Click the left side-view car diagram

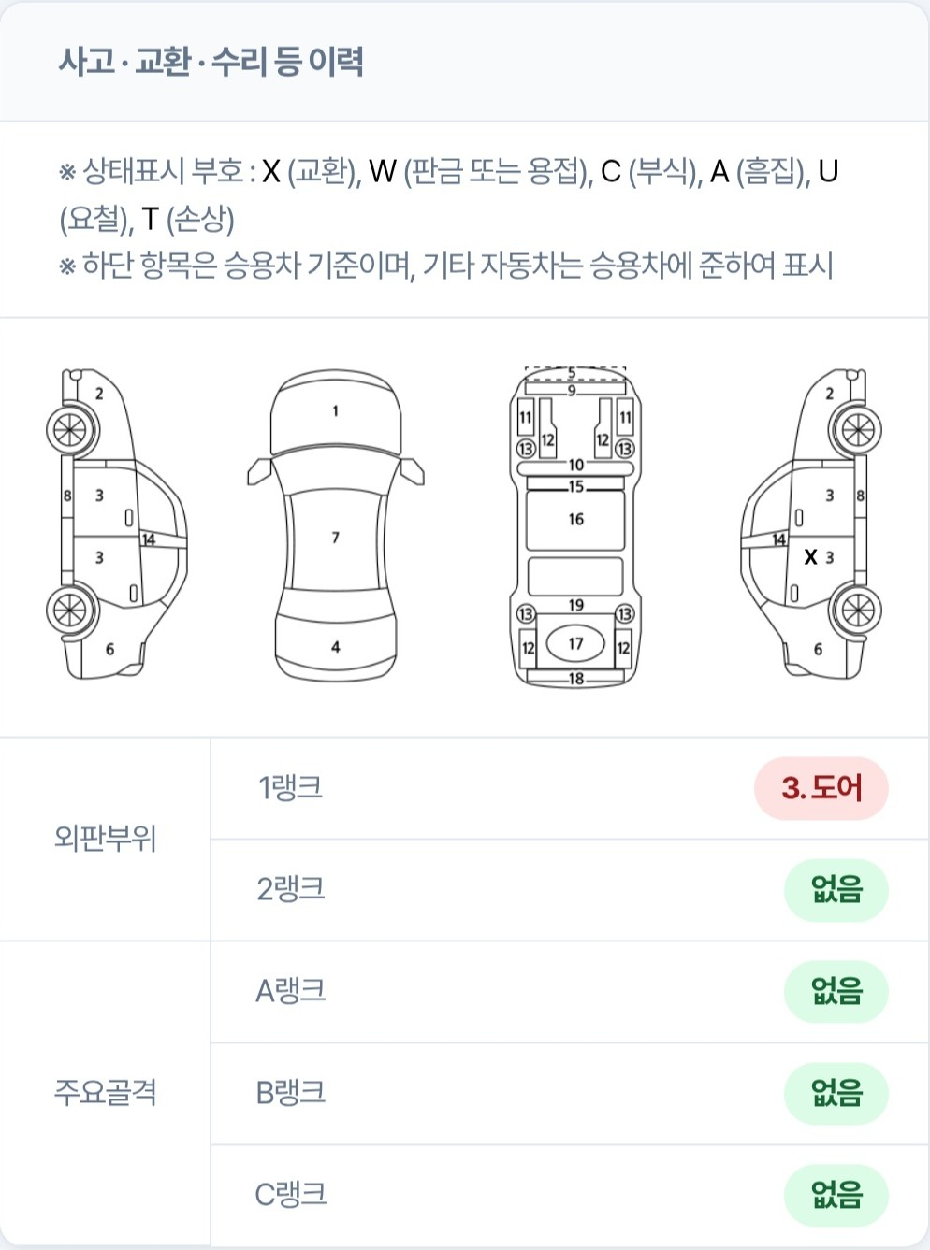pyautogui.click(x=118, y=526)
